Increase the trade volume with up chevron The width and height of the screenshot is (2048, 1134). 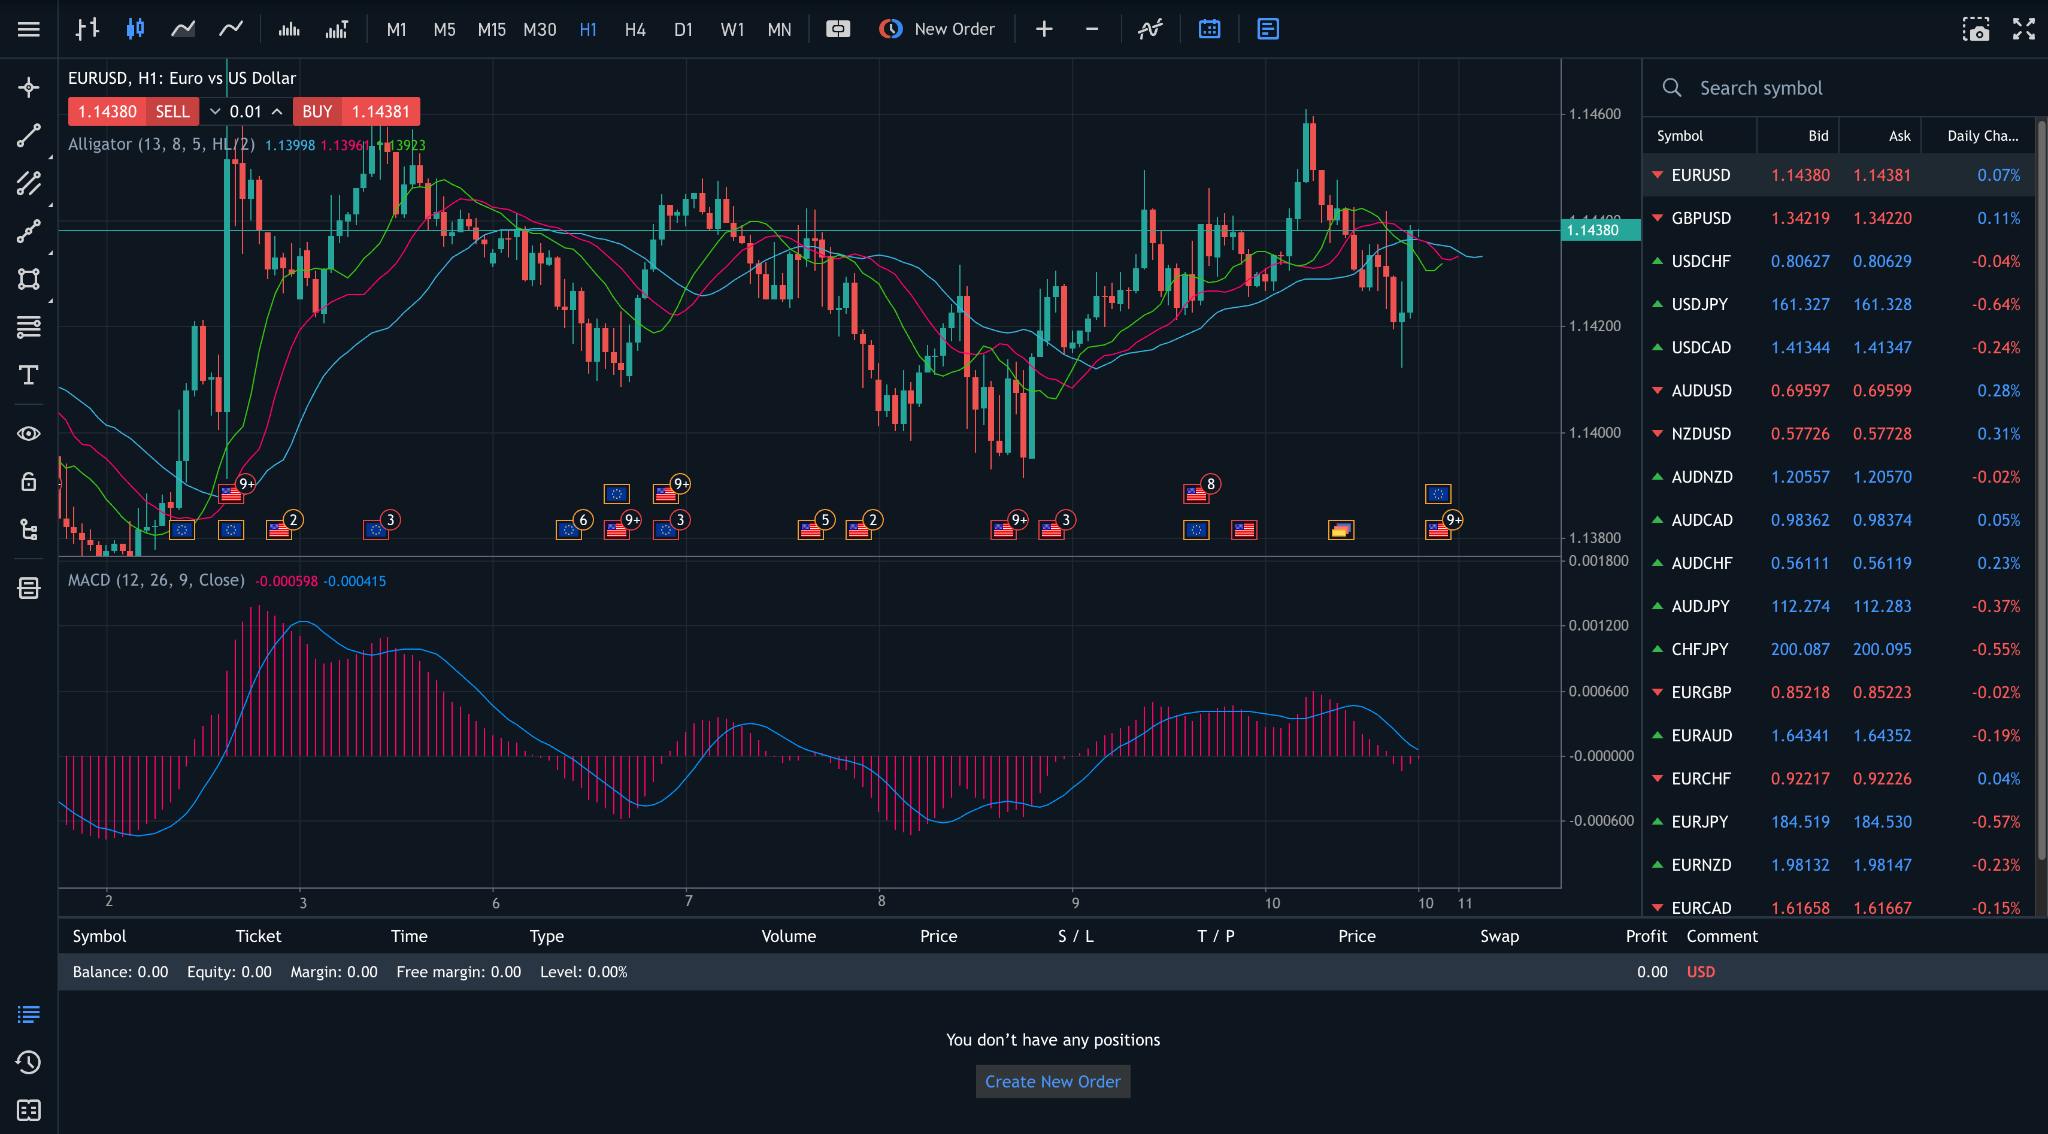coord(277,111)
